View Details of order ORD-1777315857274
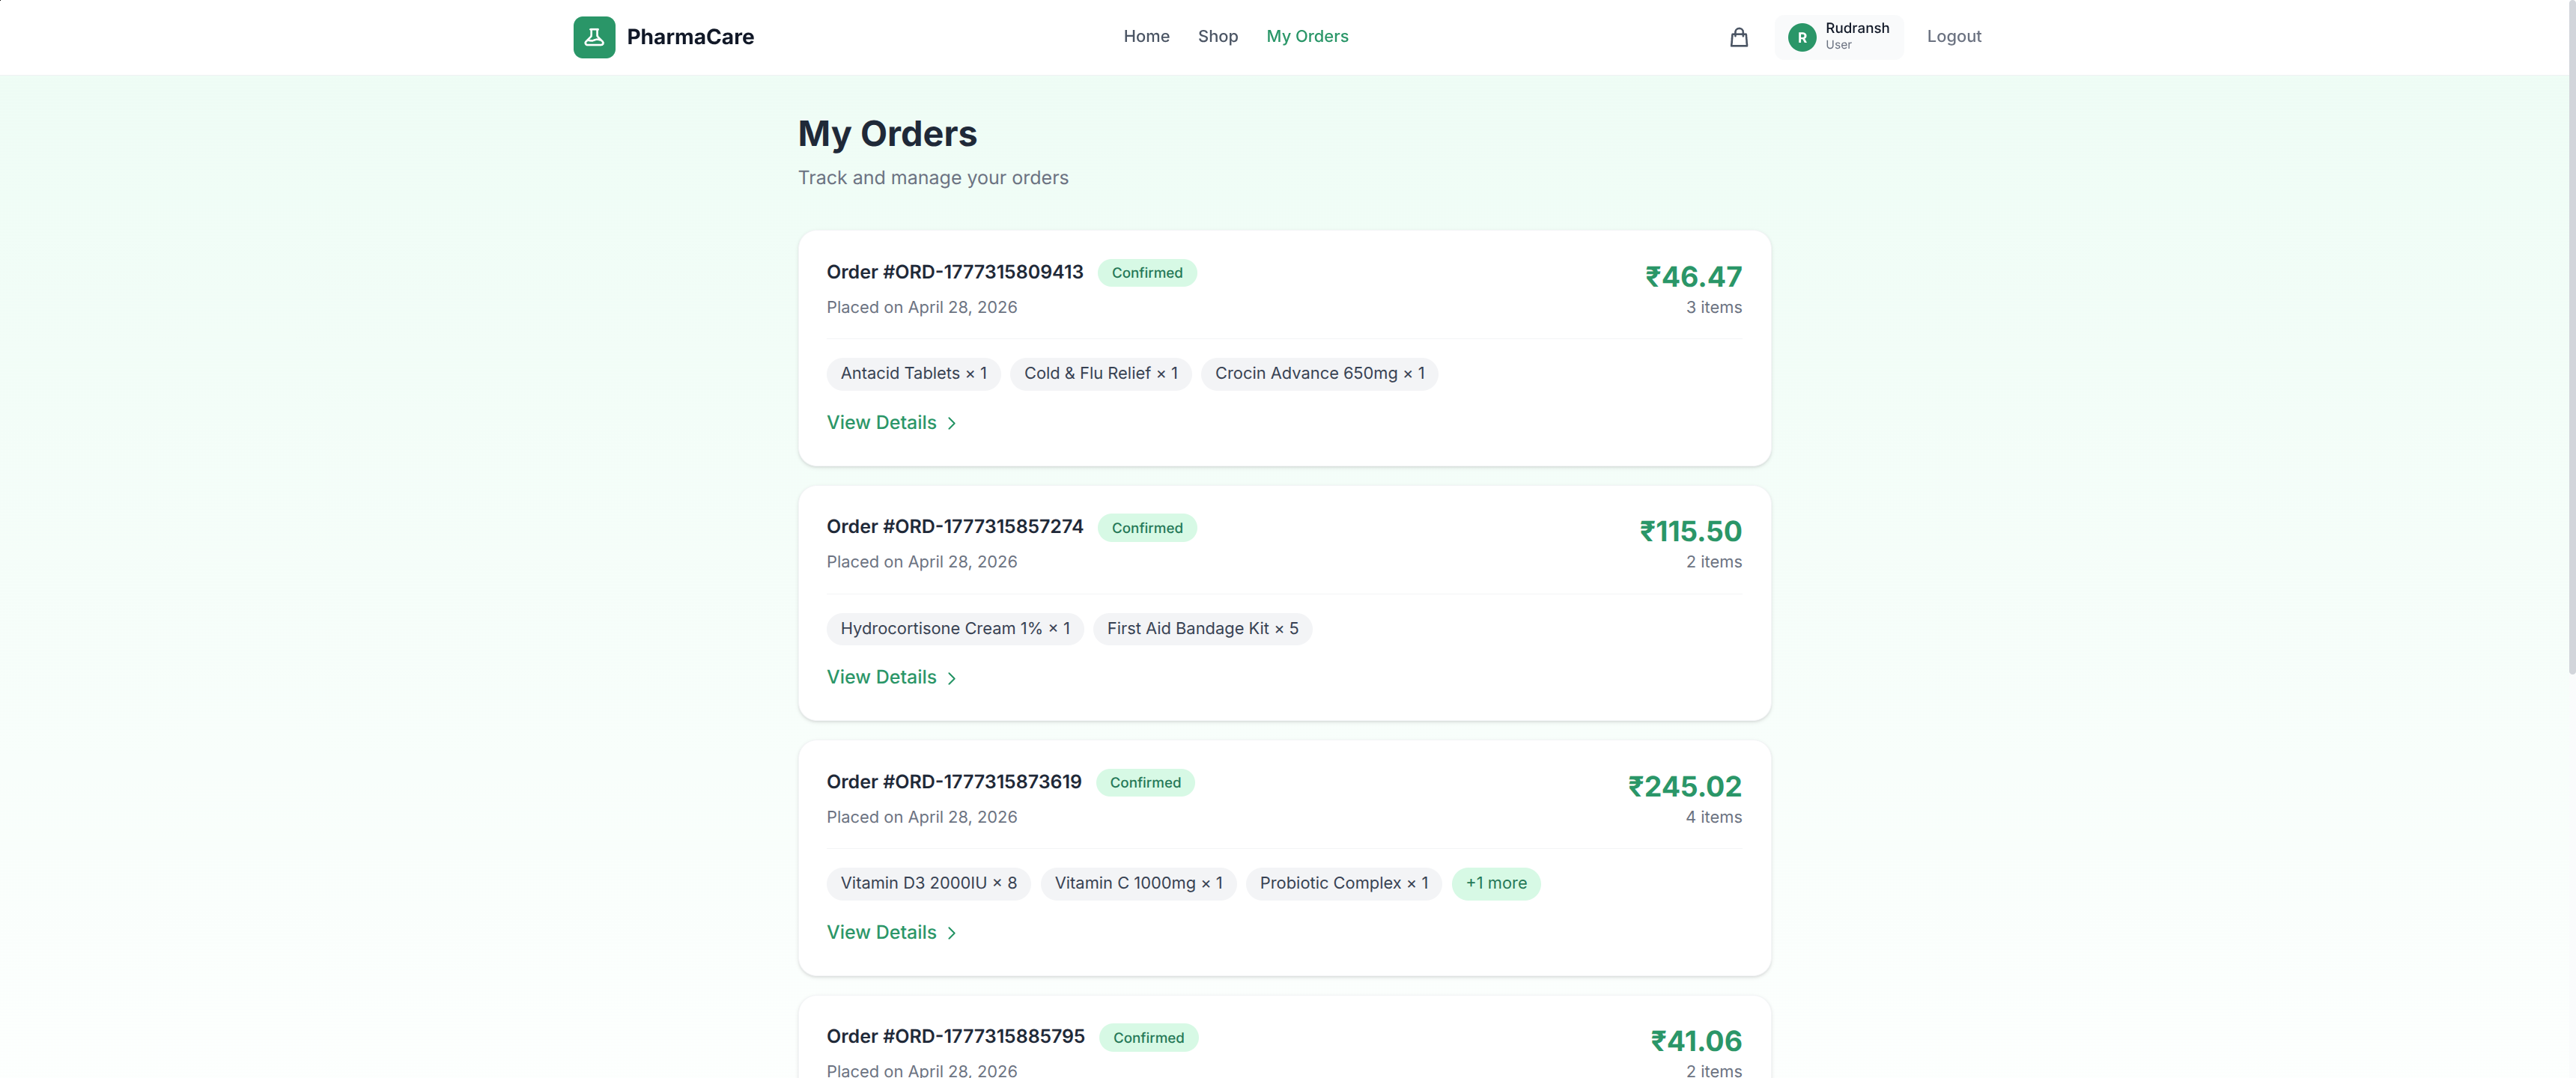This screenshot has width=2576, height=1078. (x=892, y=678)
